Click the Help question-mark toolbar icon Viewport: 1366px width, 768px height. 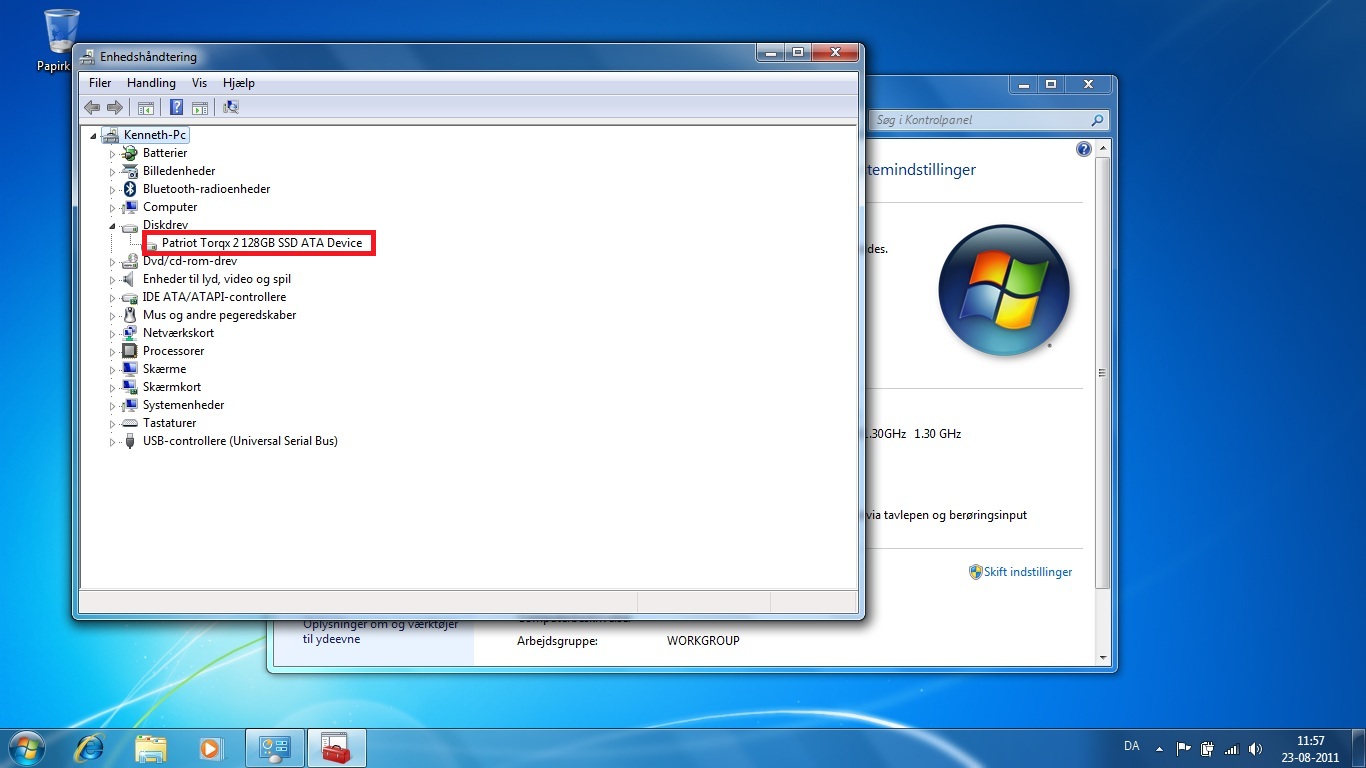click(176, 107)
